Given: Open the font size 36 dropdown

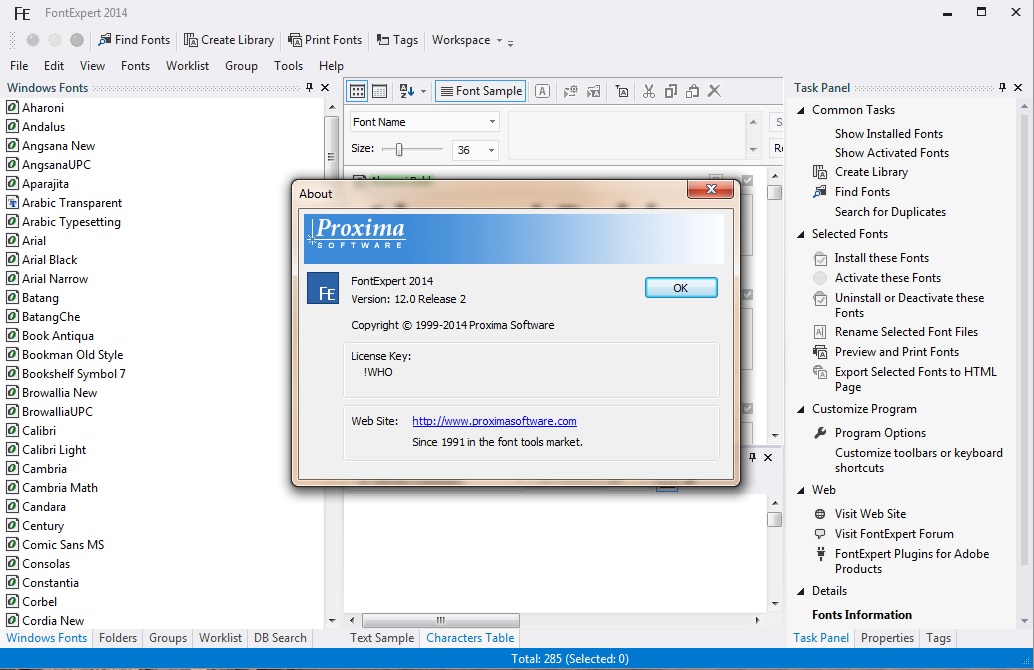Looking at the screenshot, I should [x=491, y=150].
